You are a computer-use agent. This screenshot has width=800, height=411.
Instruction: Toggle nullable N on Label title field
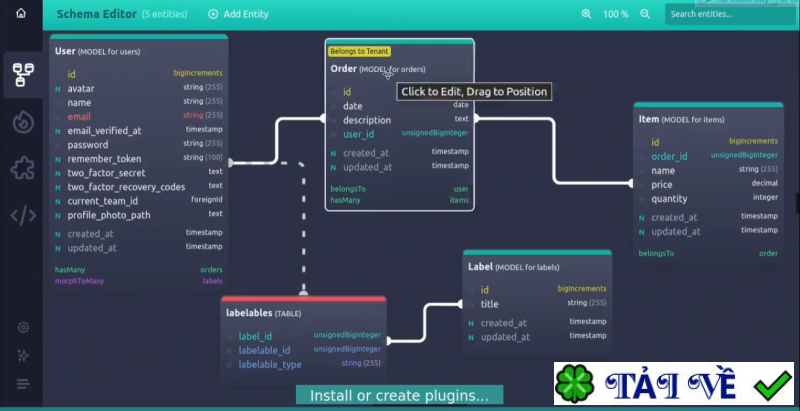click(471, 305)
